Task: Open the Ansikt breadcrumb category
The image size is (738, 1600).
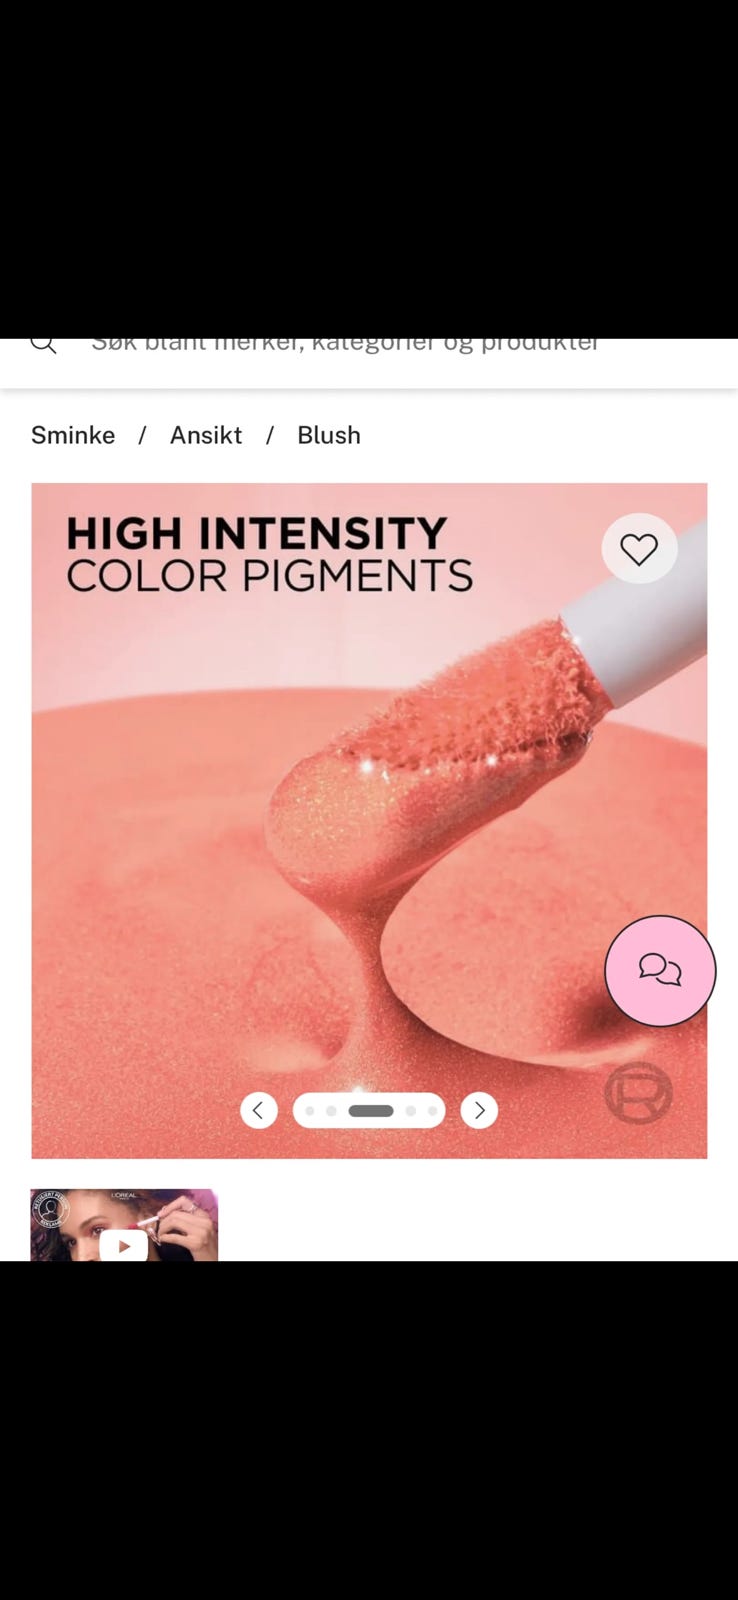Action: click(x=206, y=435)
